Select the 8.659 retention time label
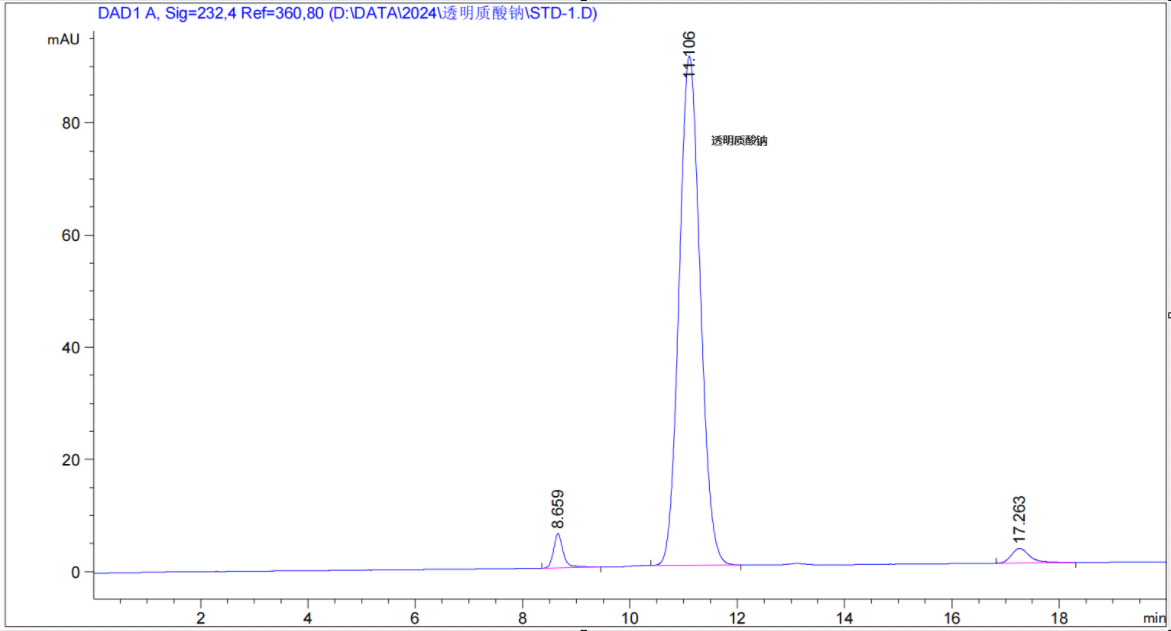The width and height of the screenshot is (1171, 631). [557, 508]
